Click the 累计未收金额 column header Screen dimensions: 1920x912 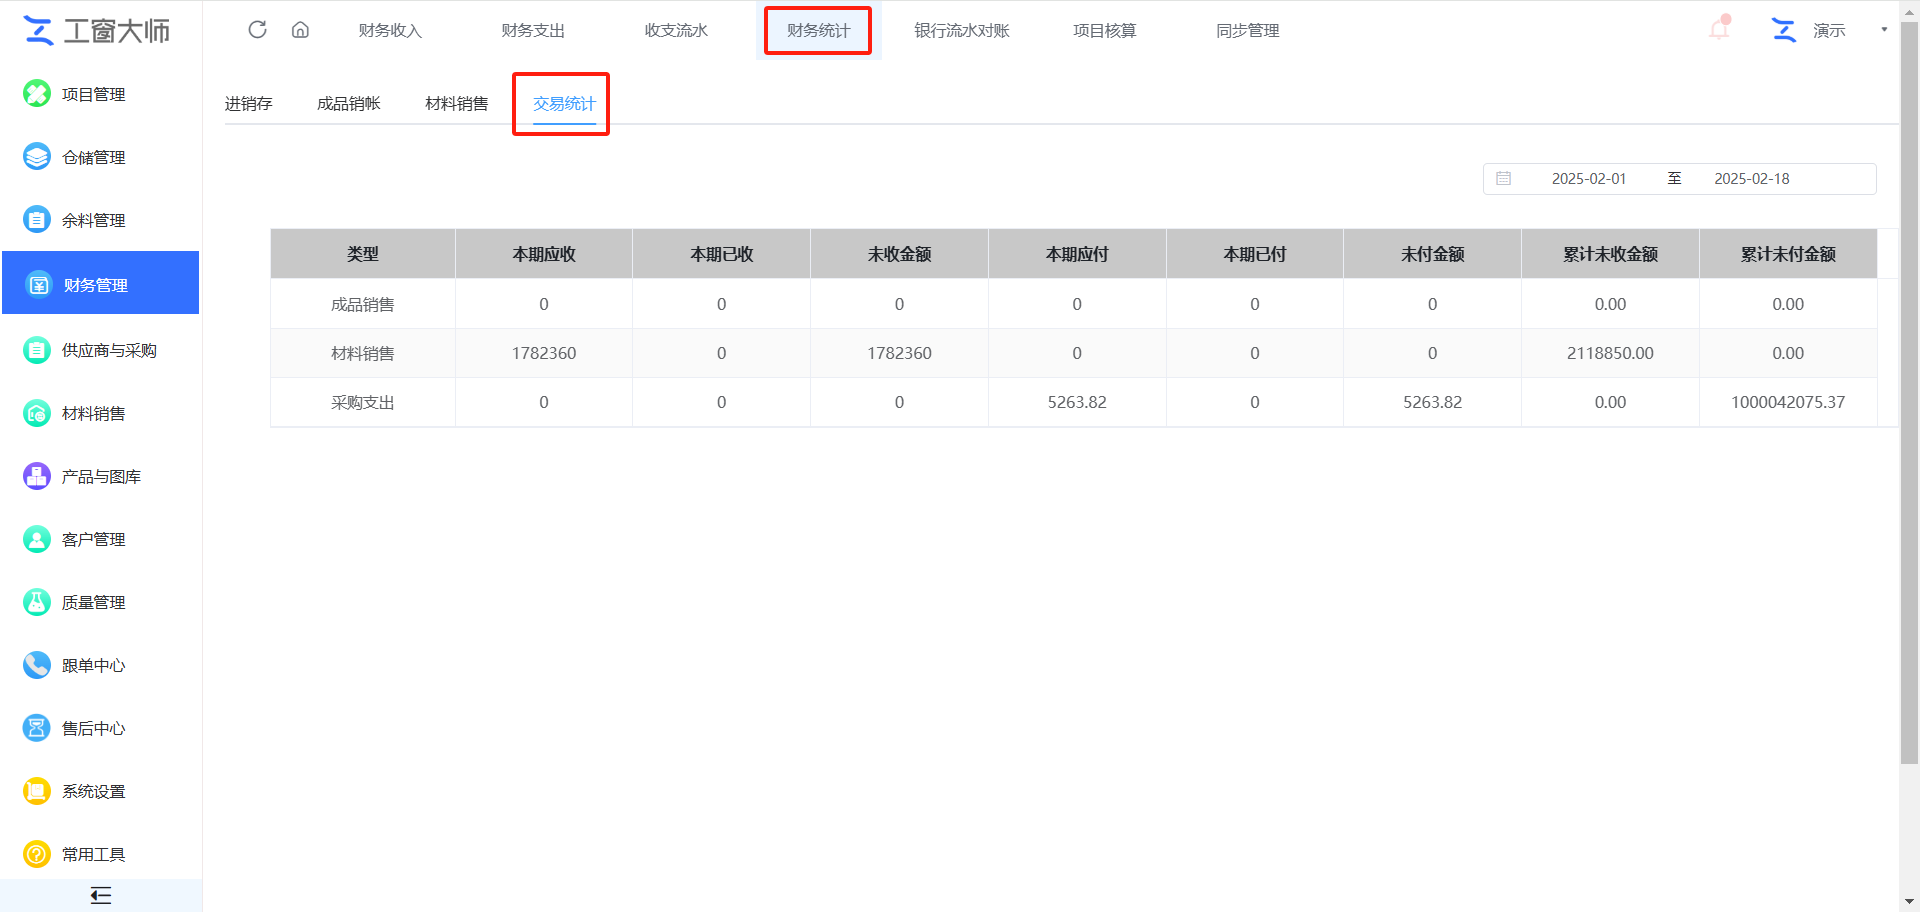click(1609, 254)
